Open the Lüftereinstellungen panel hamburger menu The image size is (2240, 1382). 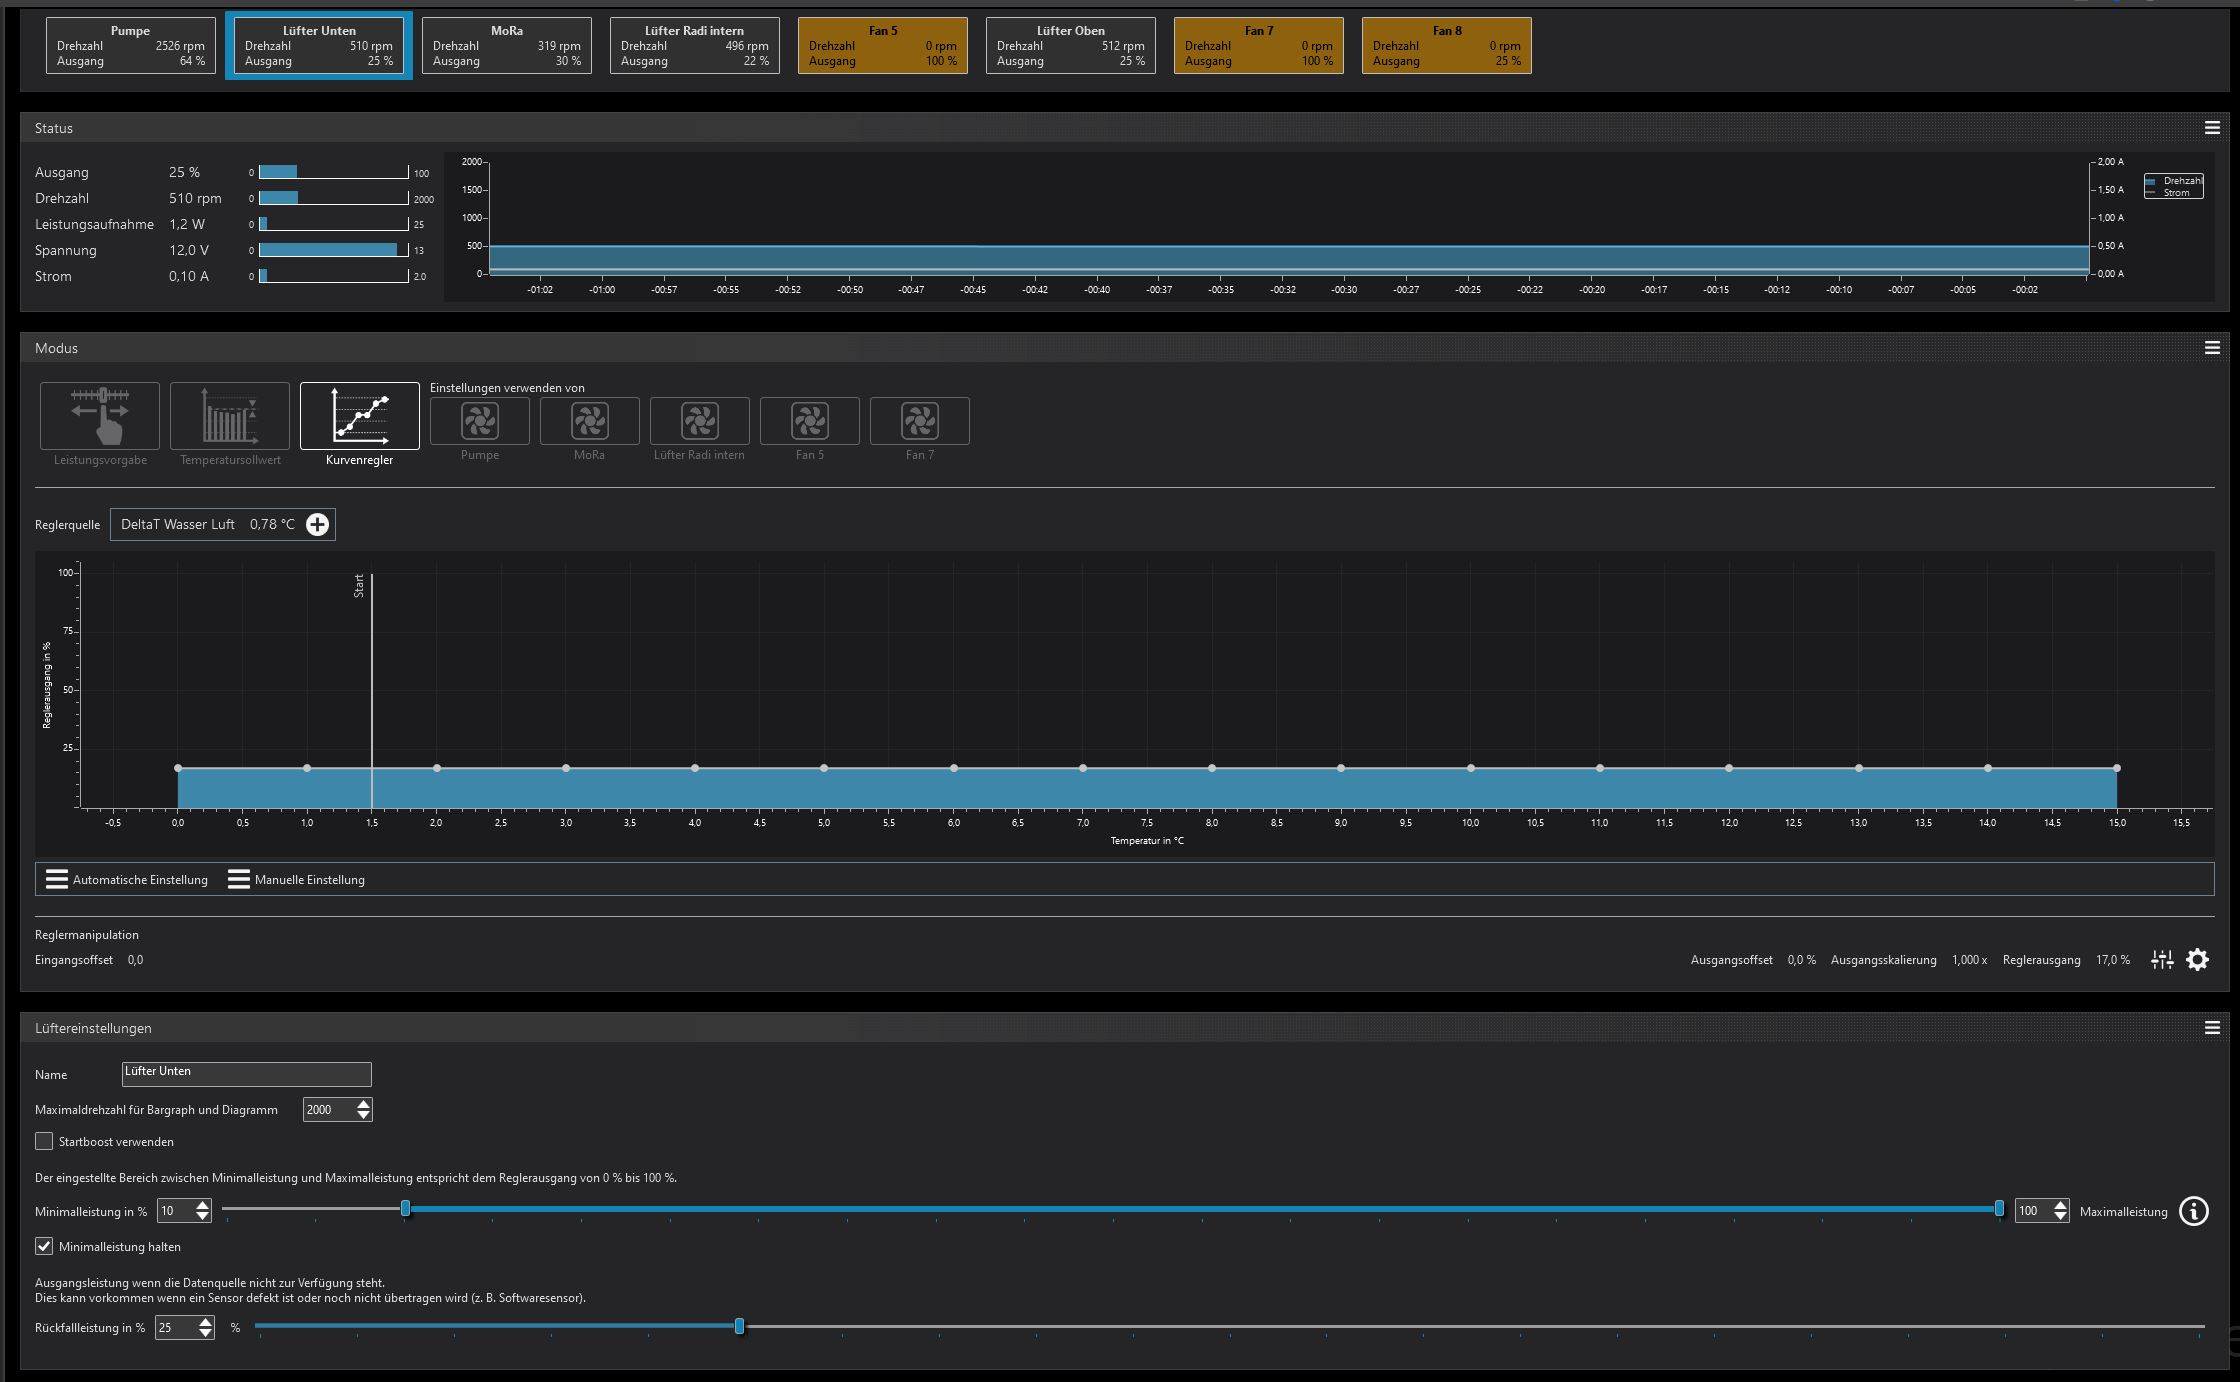[x=2212, y=1028]
